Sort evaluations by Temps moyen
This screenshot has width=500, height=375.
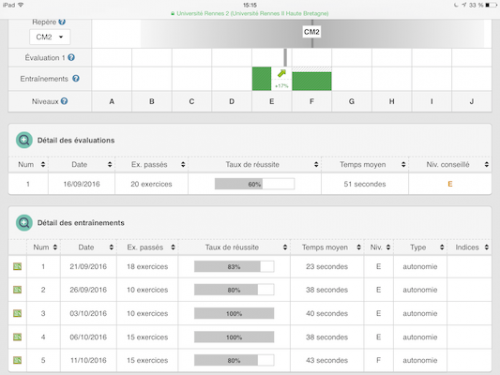click(x=403, y=164)
